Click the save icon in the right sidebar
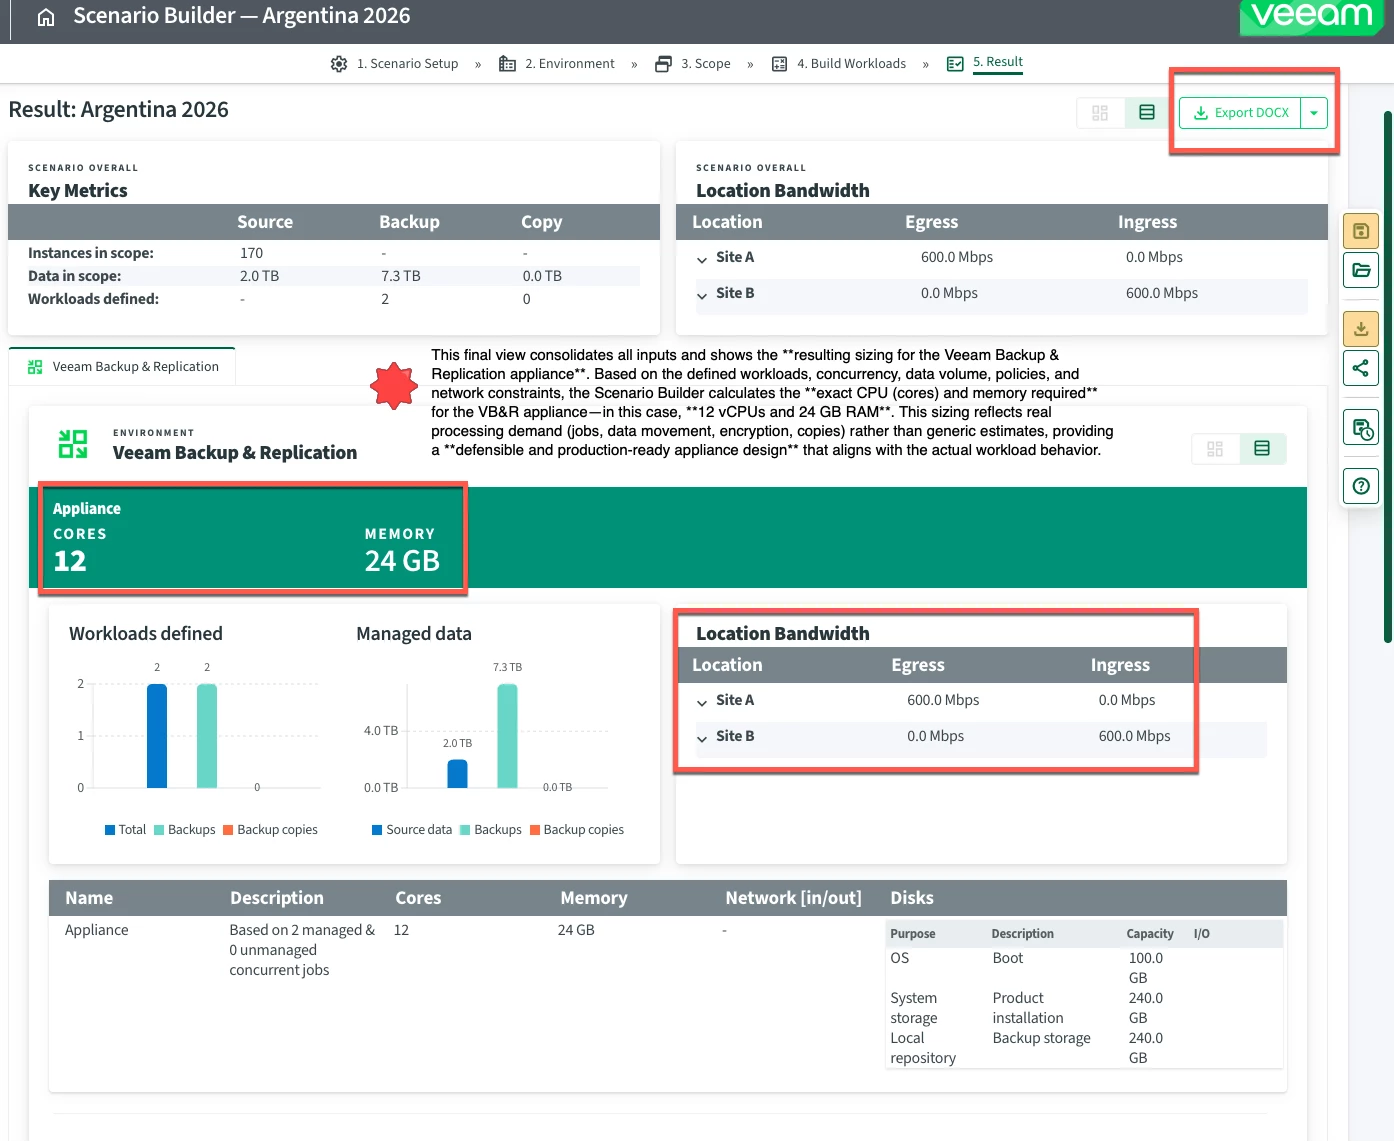The image size is (1394, 1144). pyautogui.click(x=1360, y=231)
